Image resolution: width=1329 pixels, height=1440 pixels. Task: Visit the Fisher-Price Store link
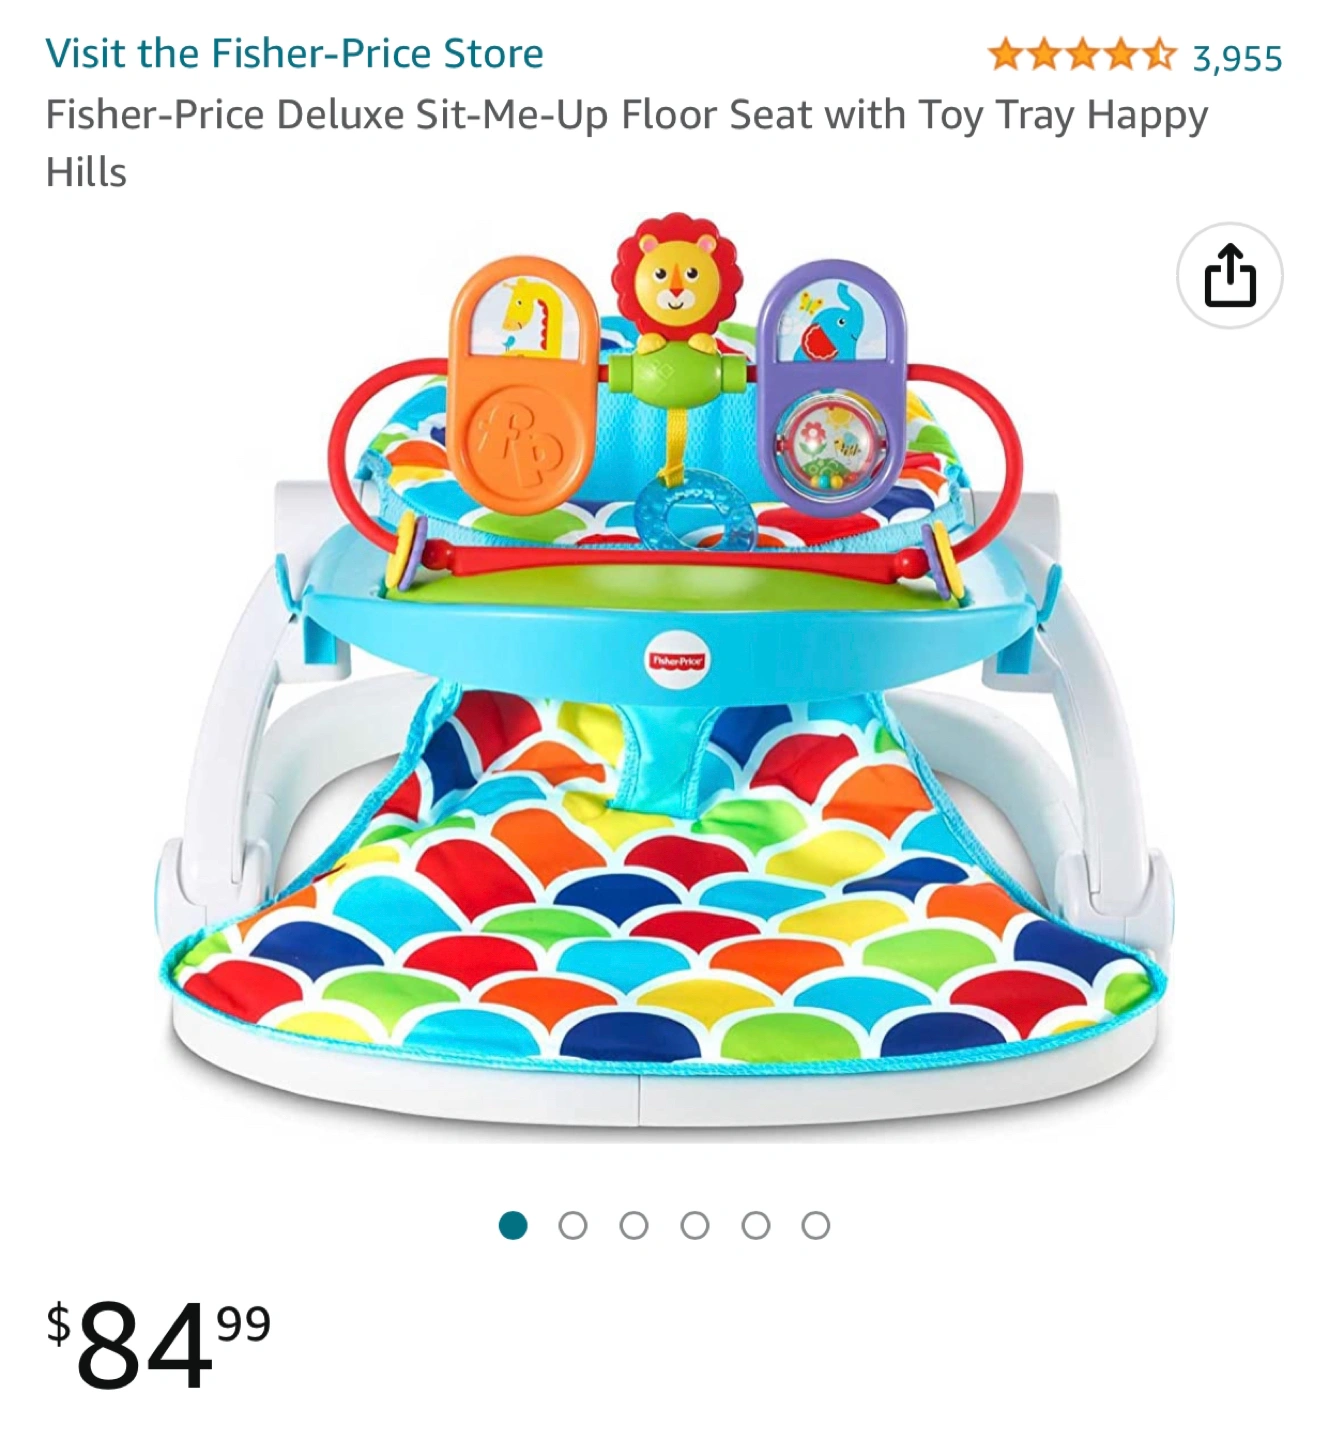pyautogui.click(x=294, y=53)
